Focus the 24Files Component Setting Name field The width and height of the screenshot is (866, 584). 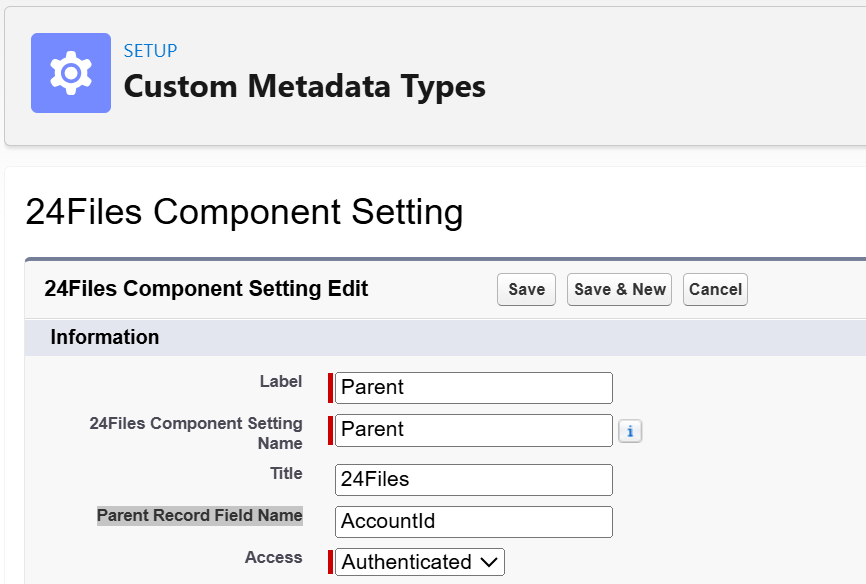(474, 430)
